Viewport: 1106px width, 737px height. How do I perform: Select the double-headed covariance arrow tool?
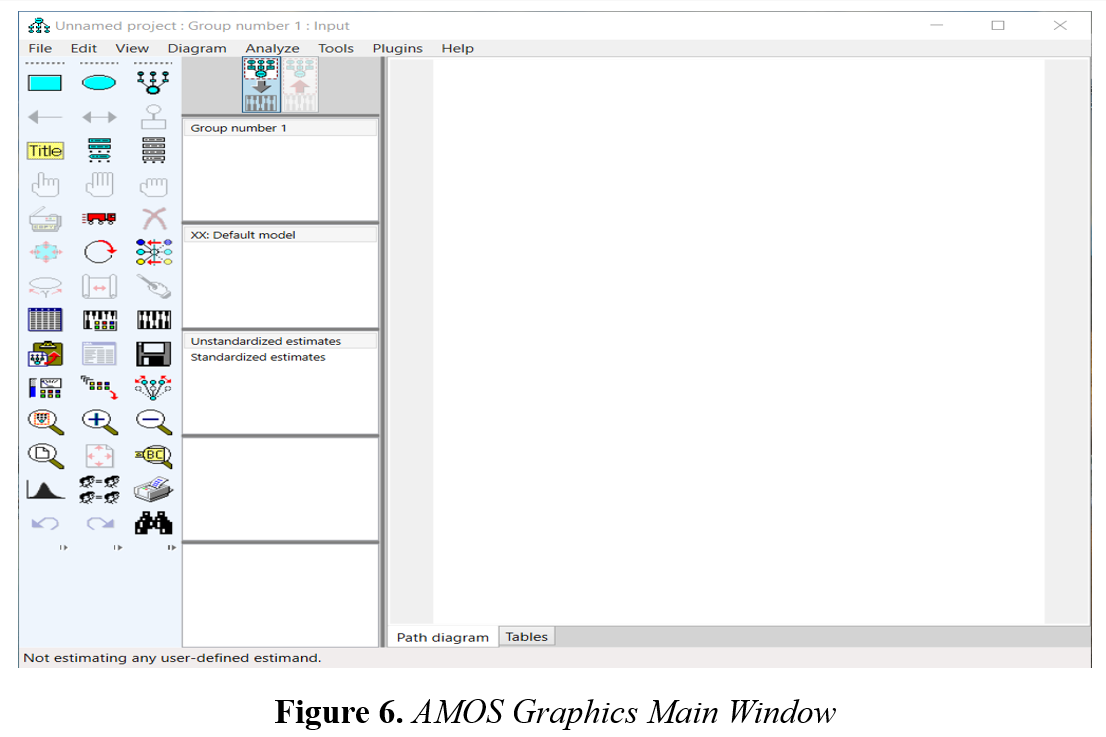click(99, 117)
